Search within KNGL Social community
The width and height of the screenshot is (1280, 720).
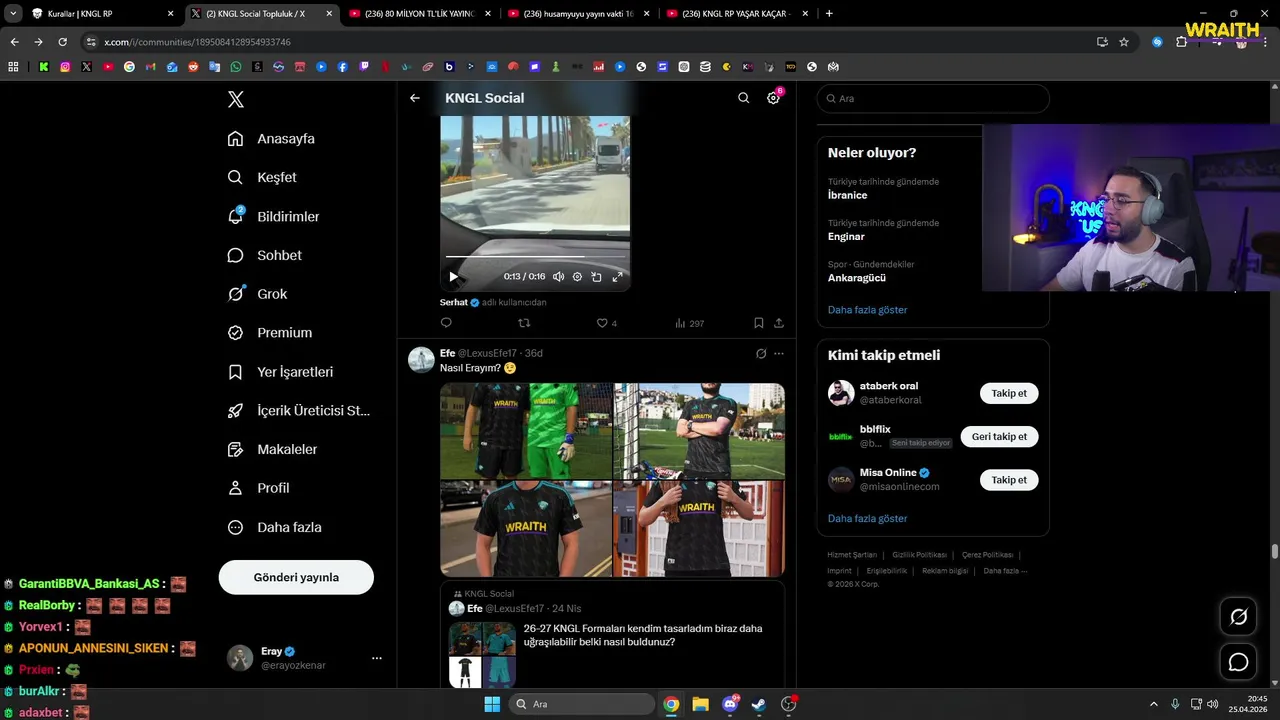point(743,98)
